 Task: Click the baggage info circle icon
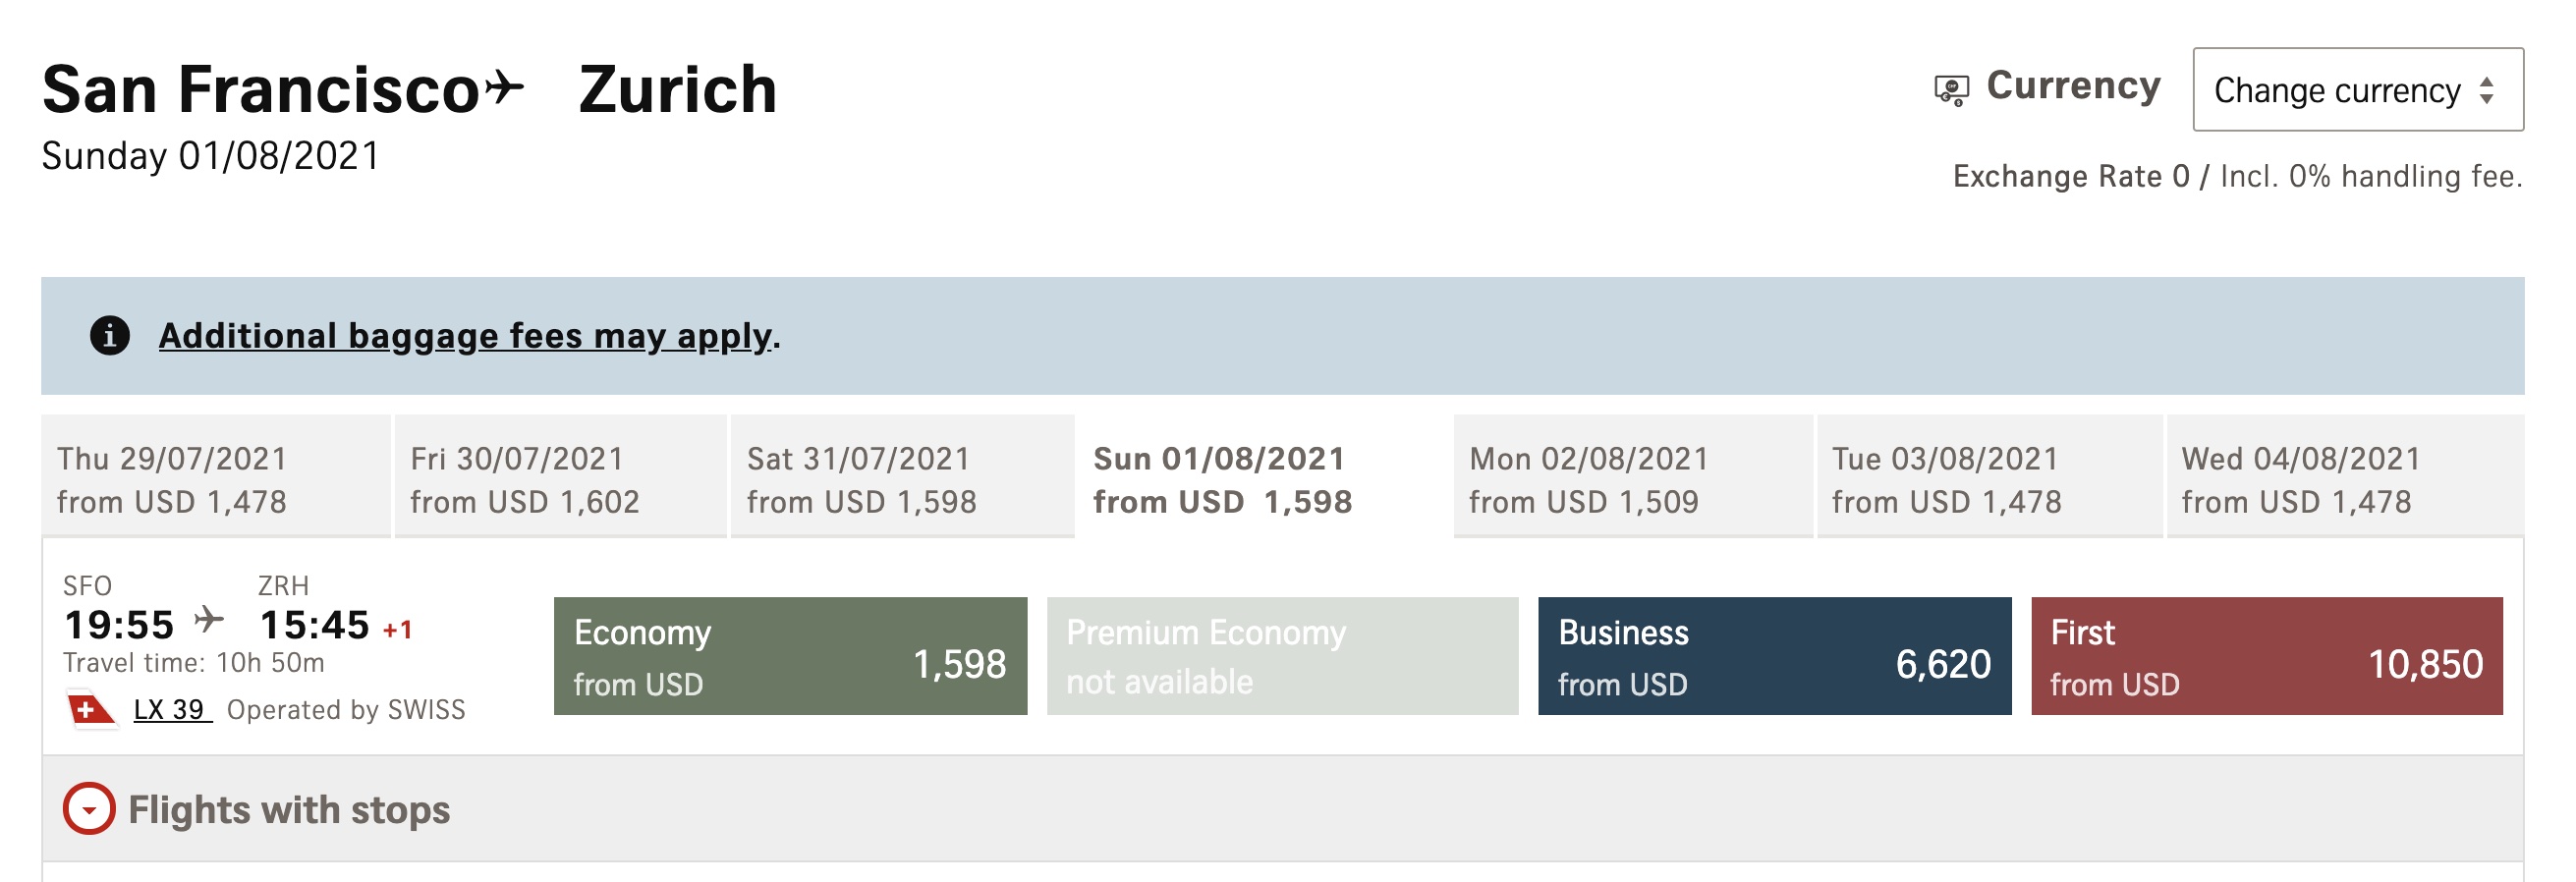tap(110, 335)
